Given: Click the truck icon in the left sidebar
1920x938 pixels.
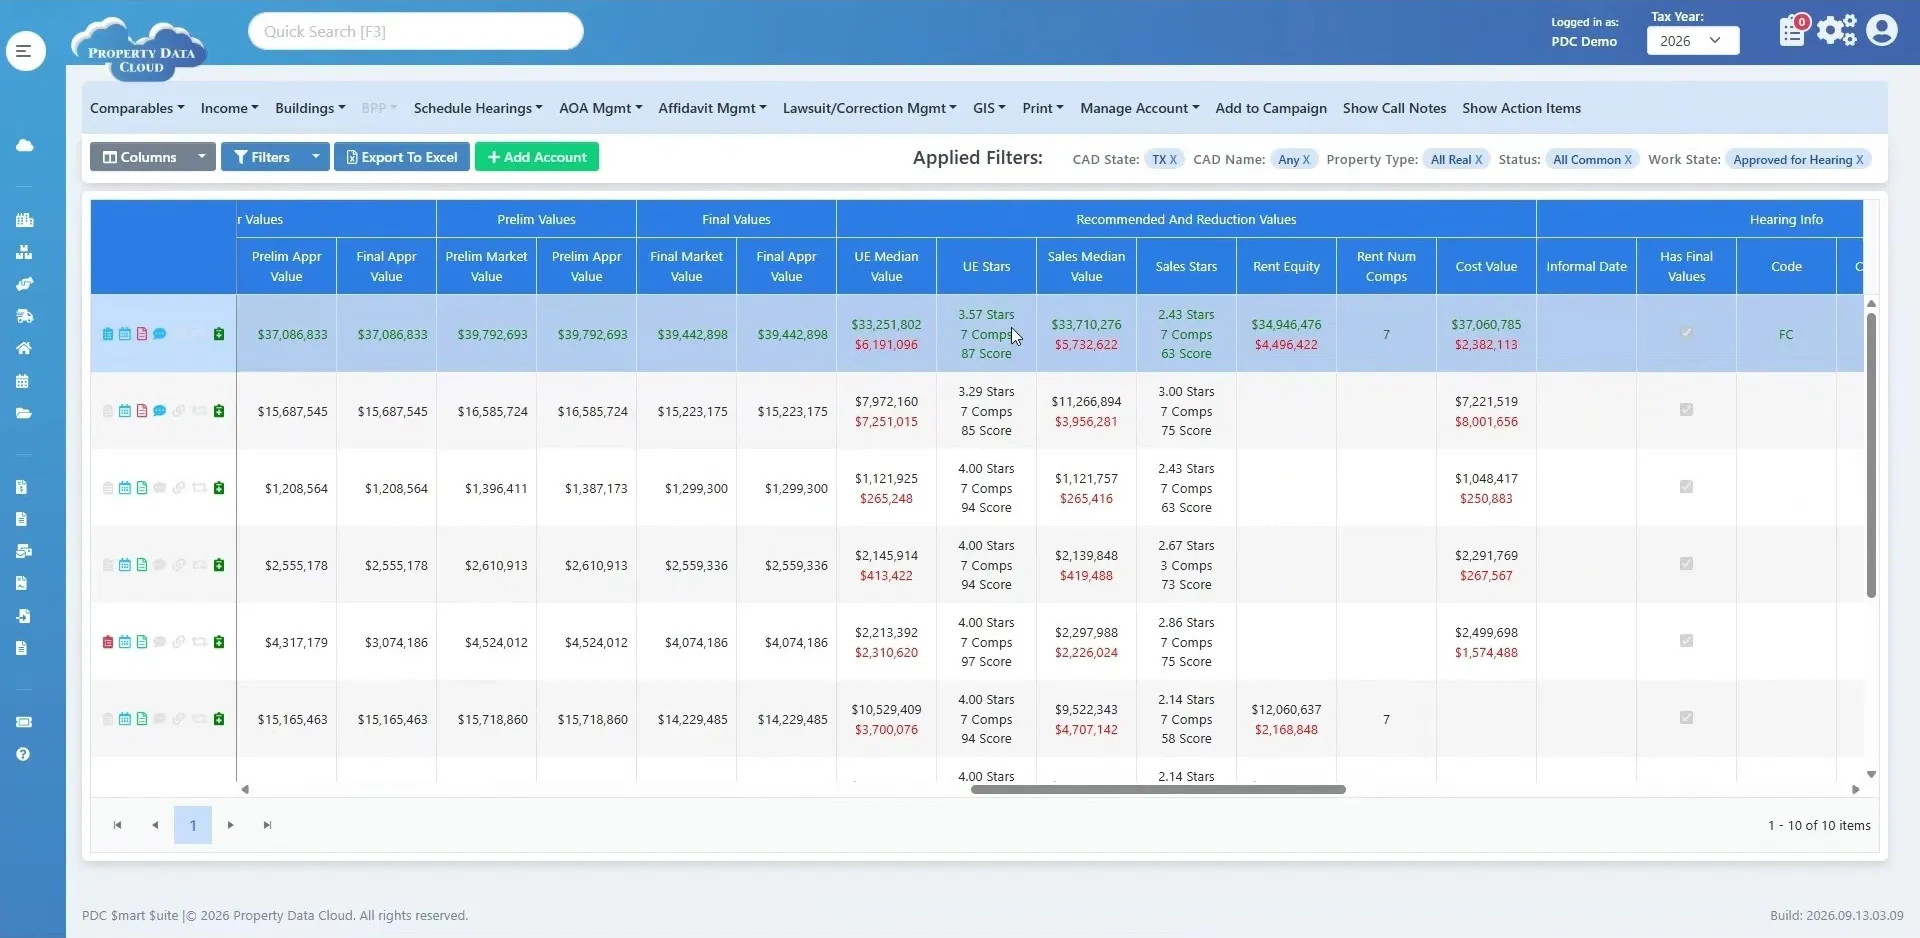Looking at the screenshot, I should pyautogui.click(x=24, y=316).
